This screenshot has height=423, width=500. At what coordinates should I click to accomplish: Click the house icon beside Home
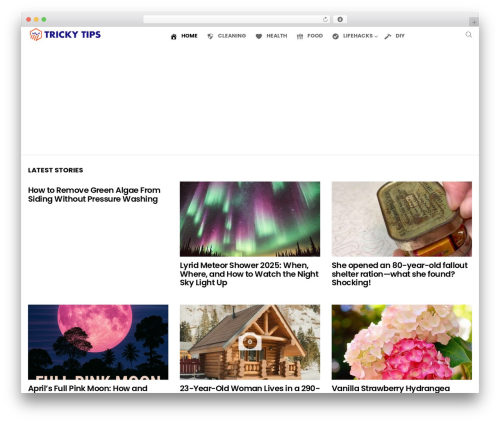pos(174,36)
